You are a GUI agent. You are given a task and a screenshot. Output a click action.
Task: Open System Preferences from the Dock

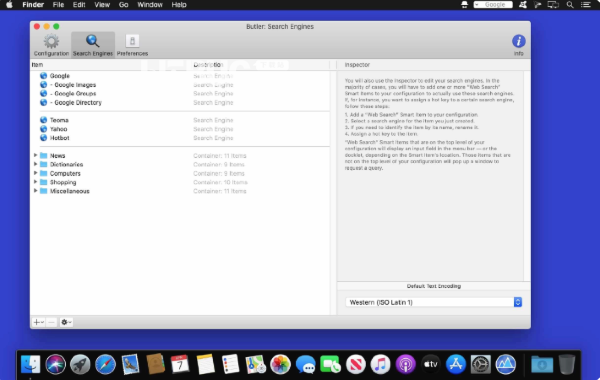(481, 364)
